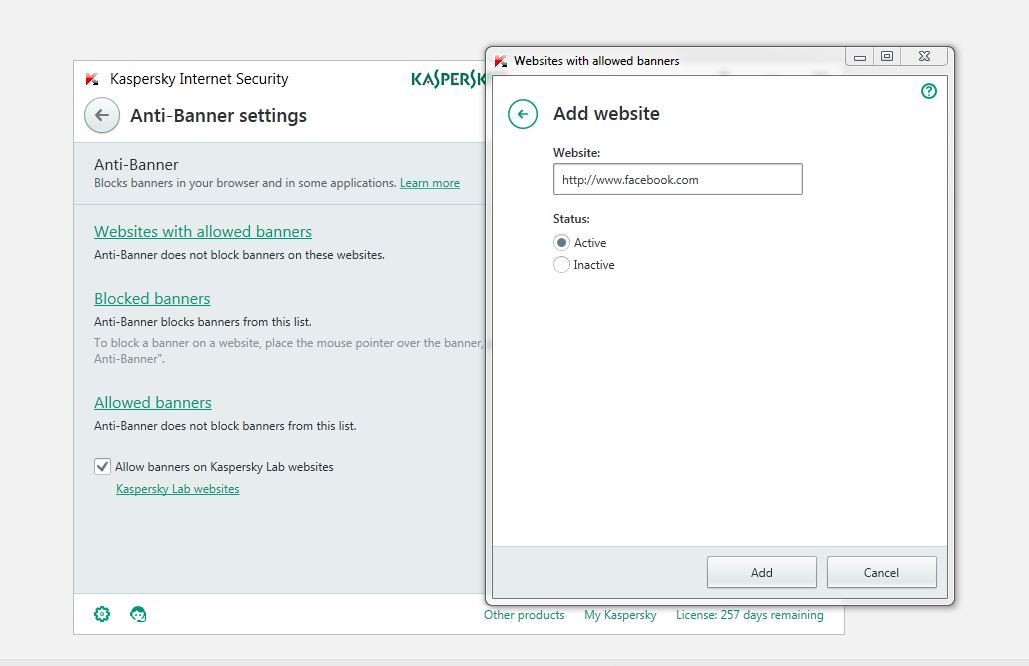Open the My Kaspersky link
Image resolution: width=1029 pixels, height=666 pixels.
point(620,615)
